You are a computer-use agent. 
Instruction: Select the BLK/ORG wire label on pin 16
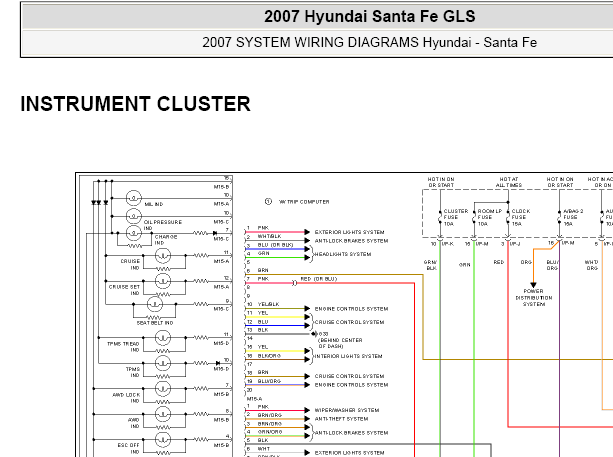click(x=269, y=356)
